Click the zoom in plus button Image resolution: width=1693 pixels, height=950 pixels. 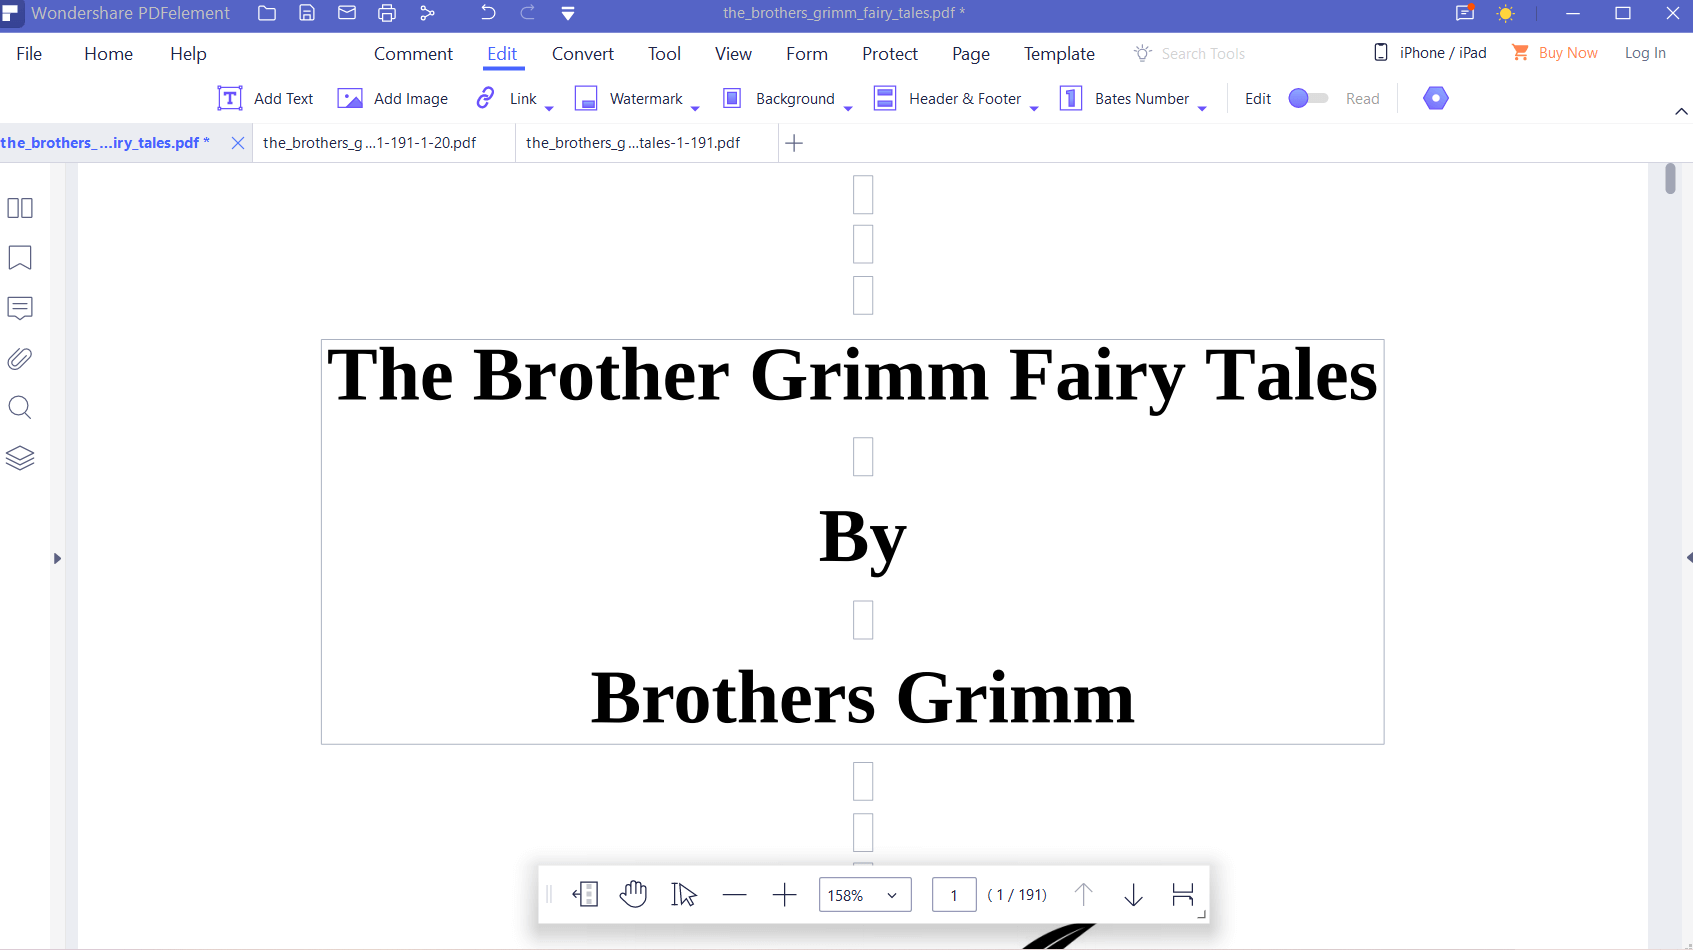tap(785, 895)
